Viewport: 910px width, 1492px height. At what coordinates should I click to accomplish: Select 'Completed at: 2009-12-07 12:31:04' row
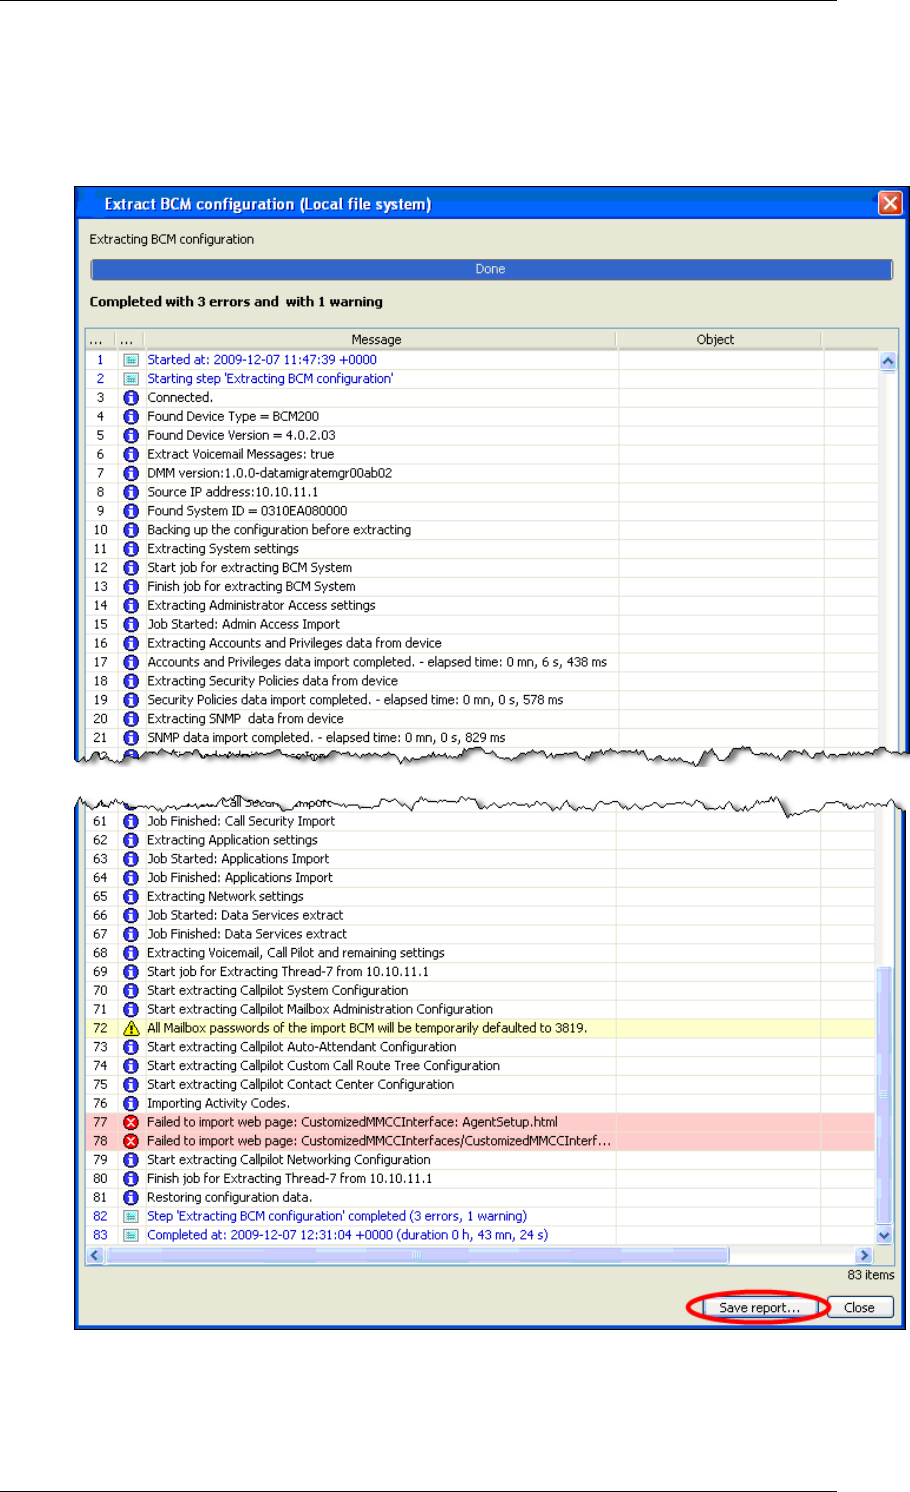480,1236
